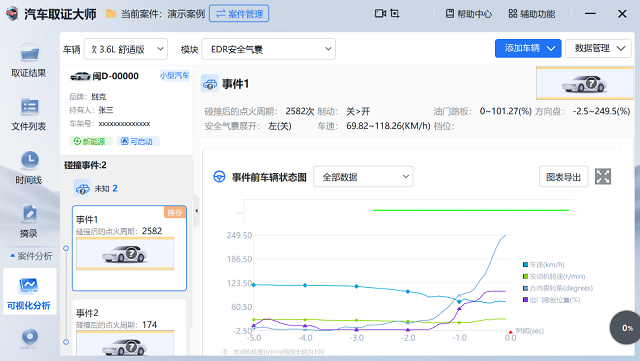The height and width of the screenshot is (361, 640).
Task: Click the 当前案件 folder icon
Action: (111, 13)
